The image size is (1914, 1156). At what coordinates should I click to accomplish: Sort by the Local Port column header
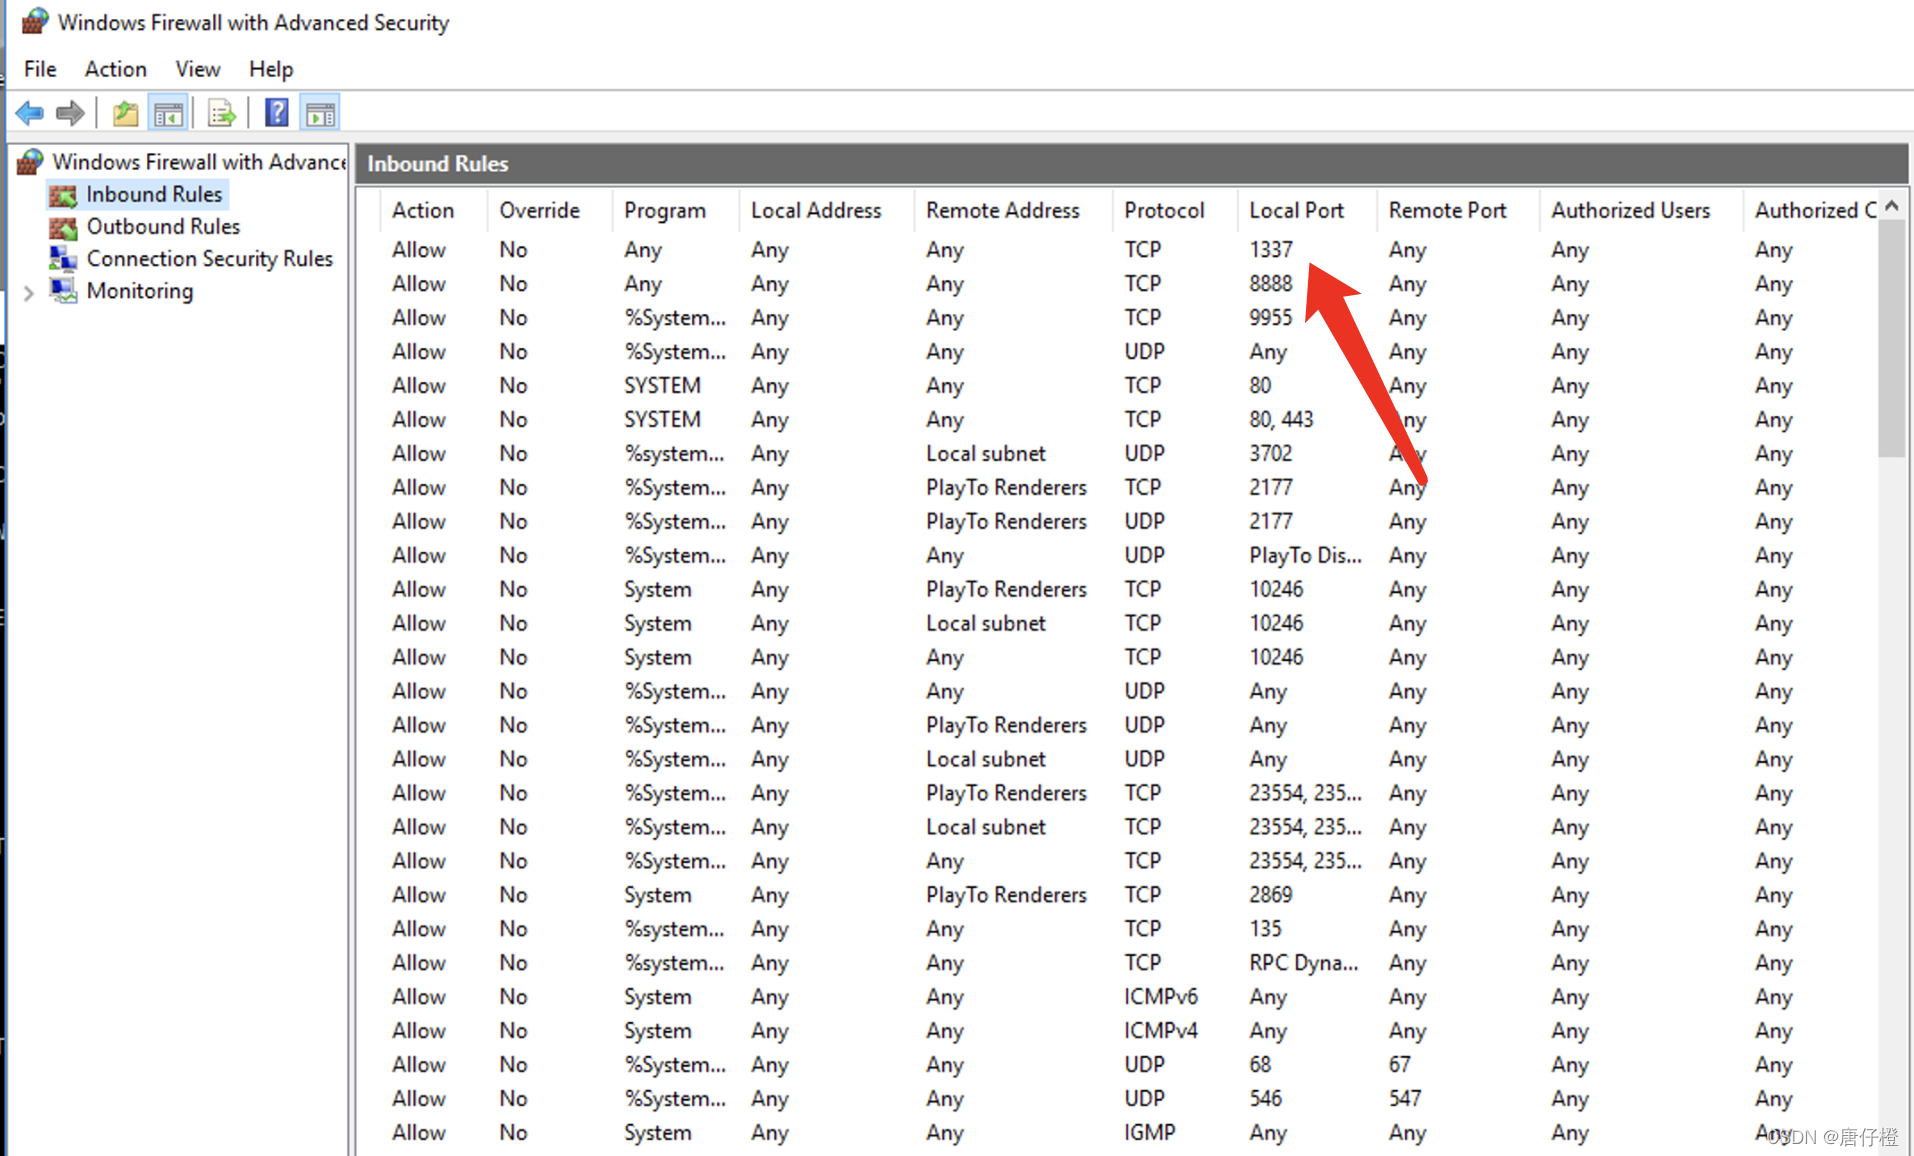(x=1296, y=210)
